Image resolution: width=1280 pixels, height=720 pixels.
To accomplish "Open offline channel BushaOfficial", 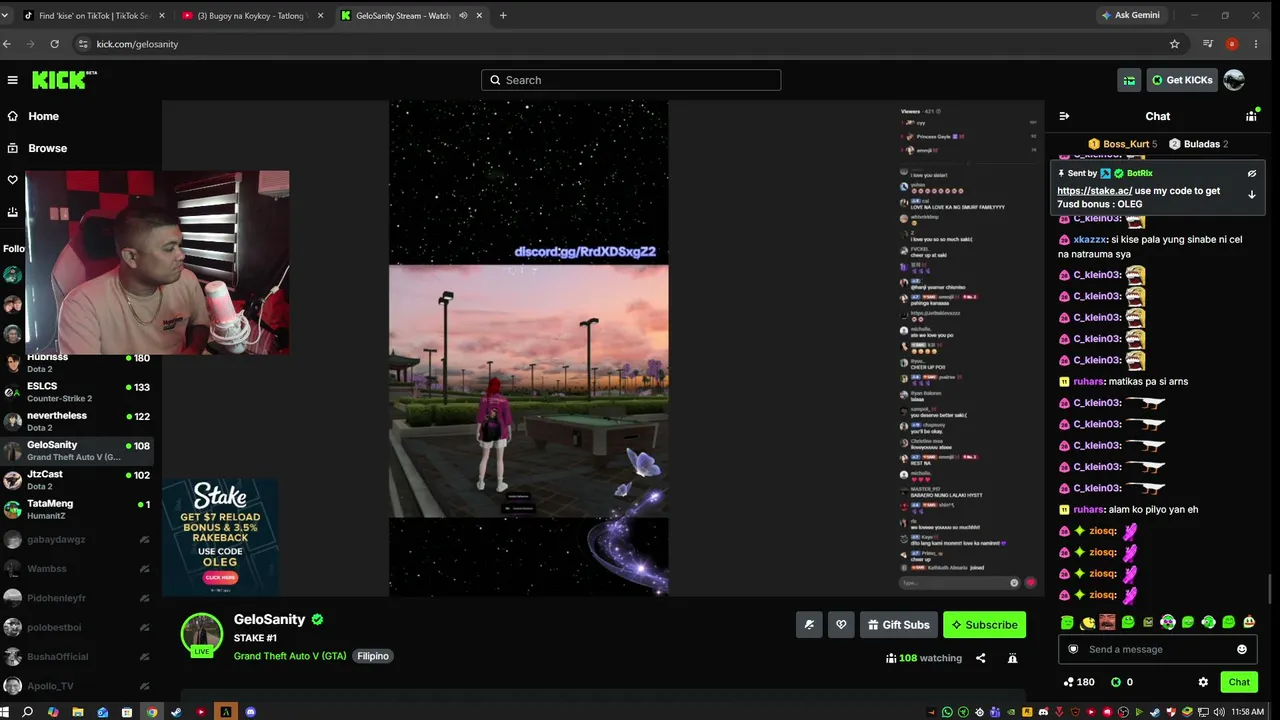I will coord(77,657).
